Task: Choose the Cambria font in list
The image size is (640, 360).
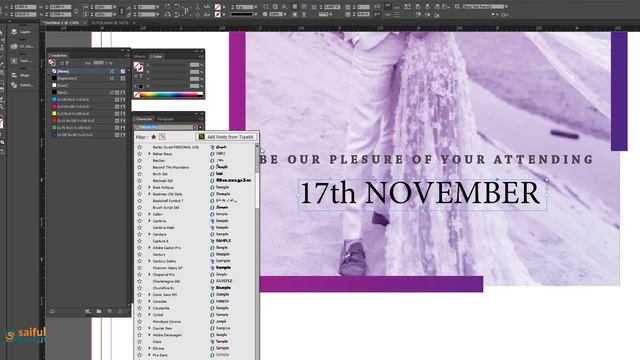Action: coord(159,221)
